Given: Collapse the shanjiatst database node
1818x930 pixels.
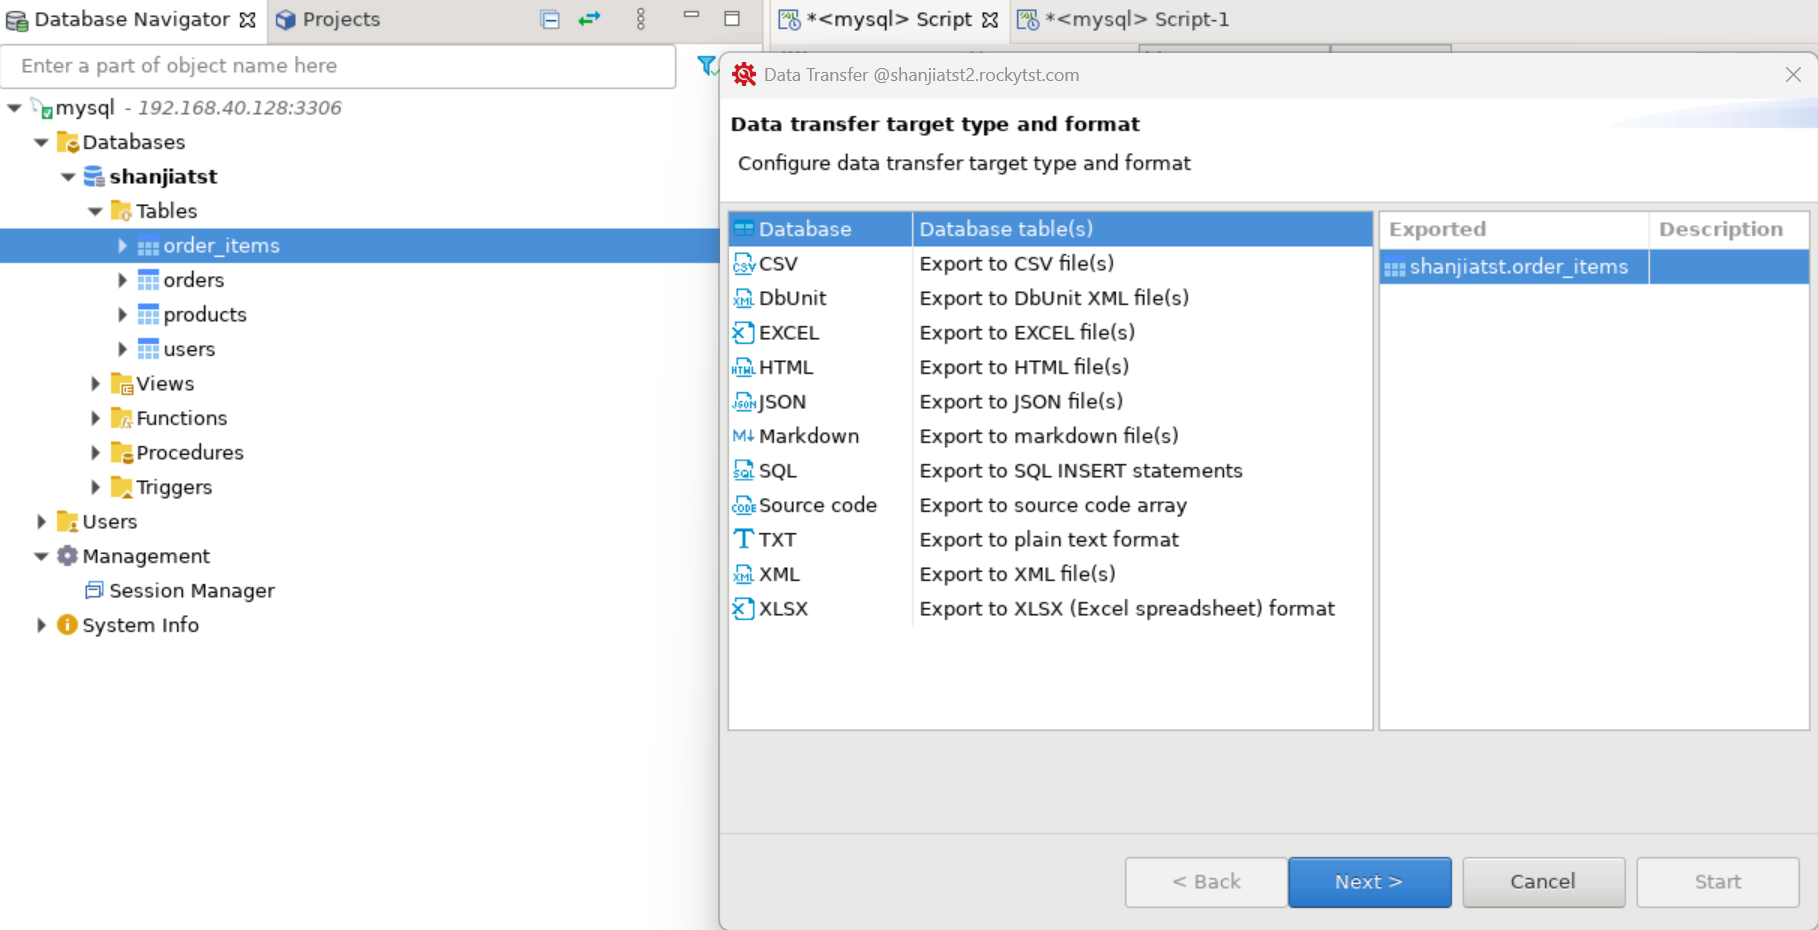Looking at the screenshot, I should tap(68, 177).
